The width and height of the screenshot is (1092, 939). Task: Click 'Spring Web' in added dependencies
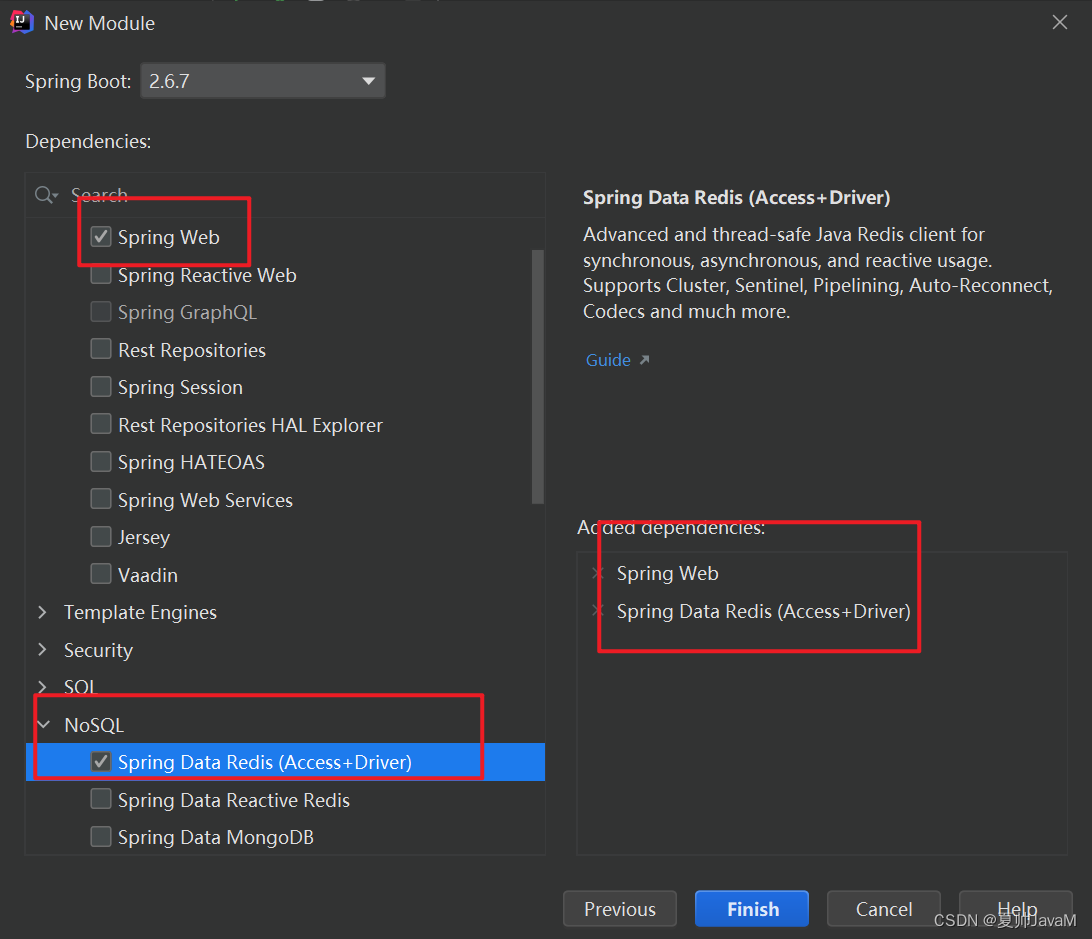[667, 573]
